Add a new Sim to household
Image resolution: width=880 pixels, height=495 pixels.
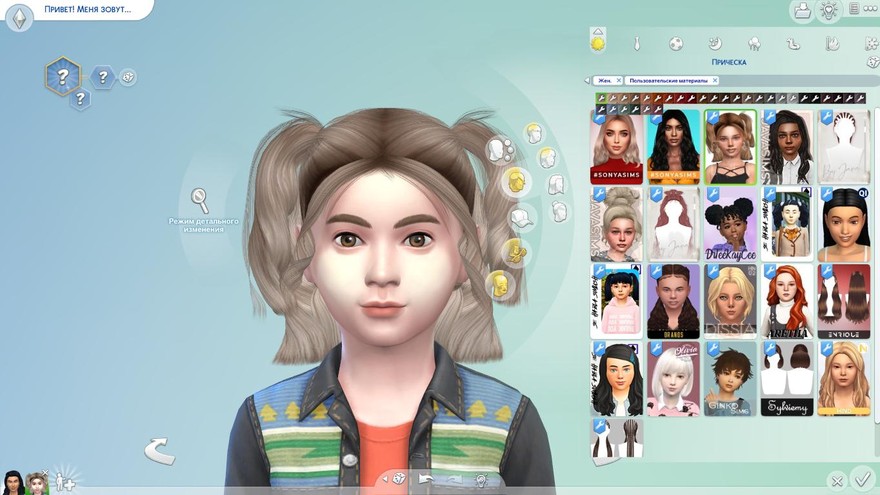tap(65, 481)
